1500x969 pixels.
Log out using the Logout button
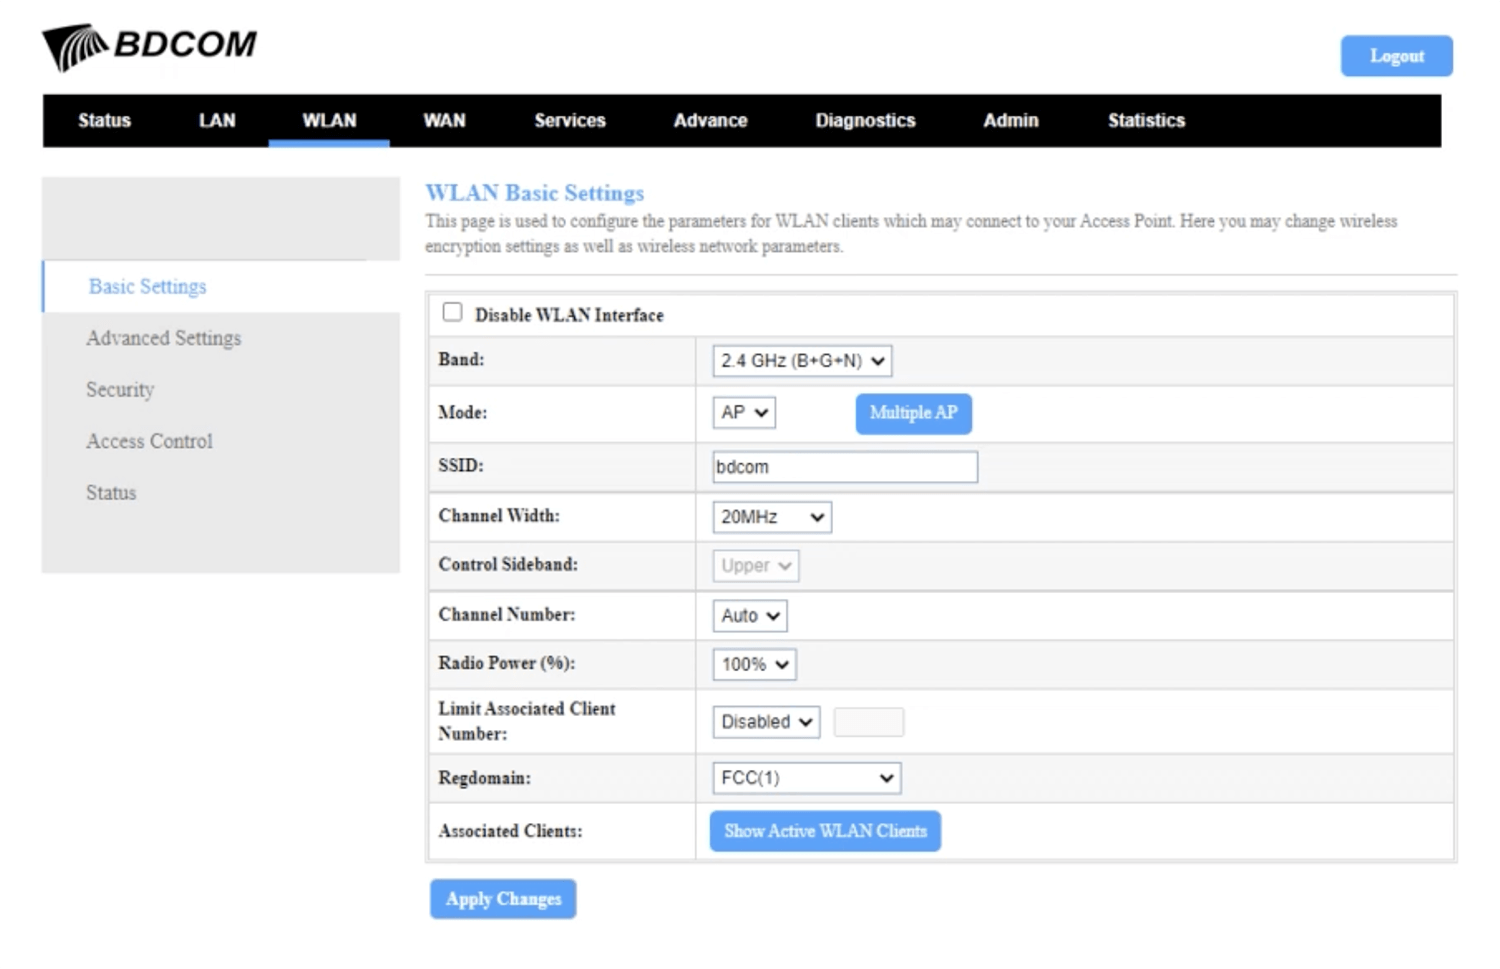[1396, 56]
